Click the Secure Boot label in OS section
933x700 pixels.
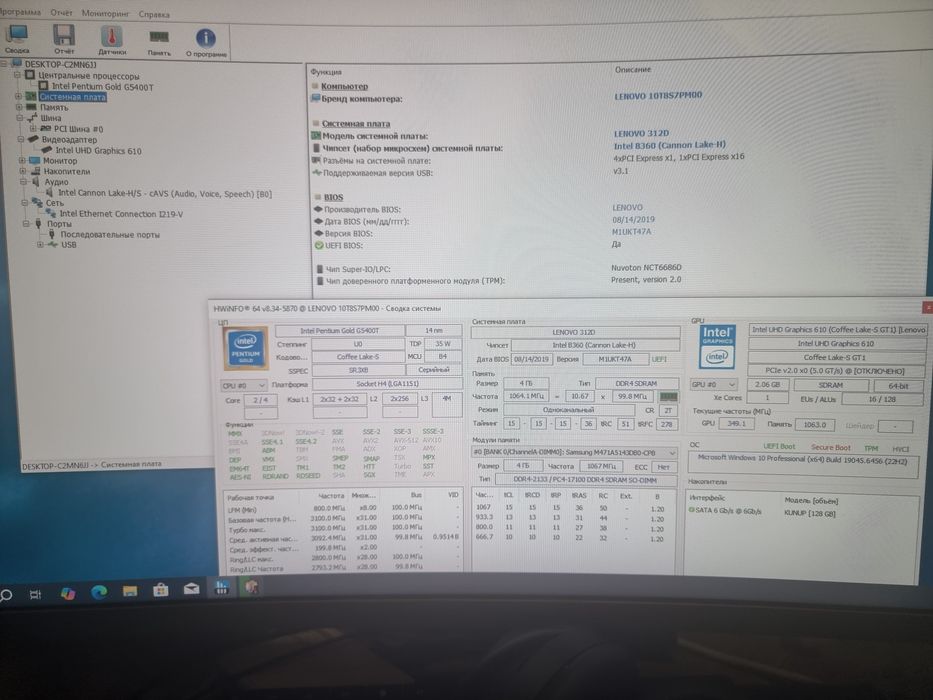click(x=831, y=447)
